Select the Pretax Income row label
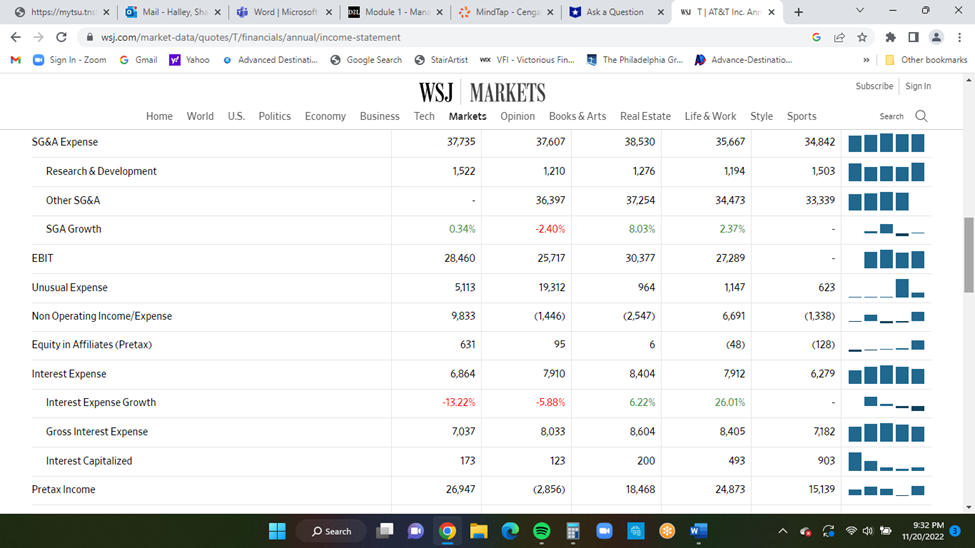The height and width of the screenshot is (548, 975). 63,490
